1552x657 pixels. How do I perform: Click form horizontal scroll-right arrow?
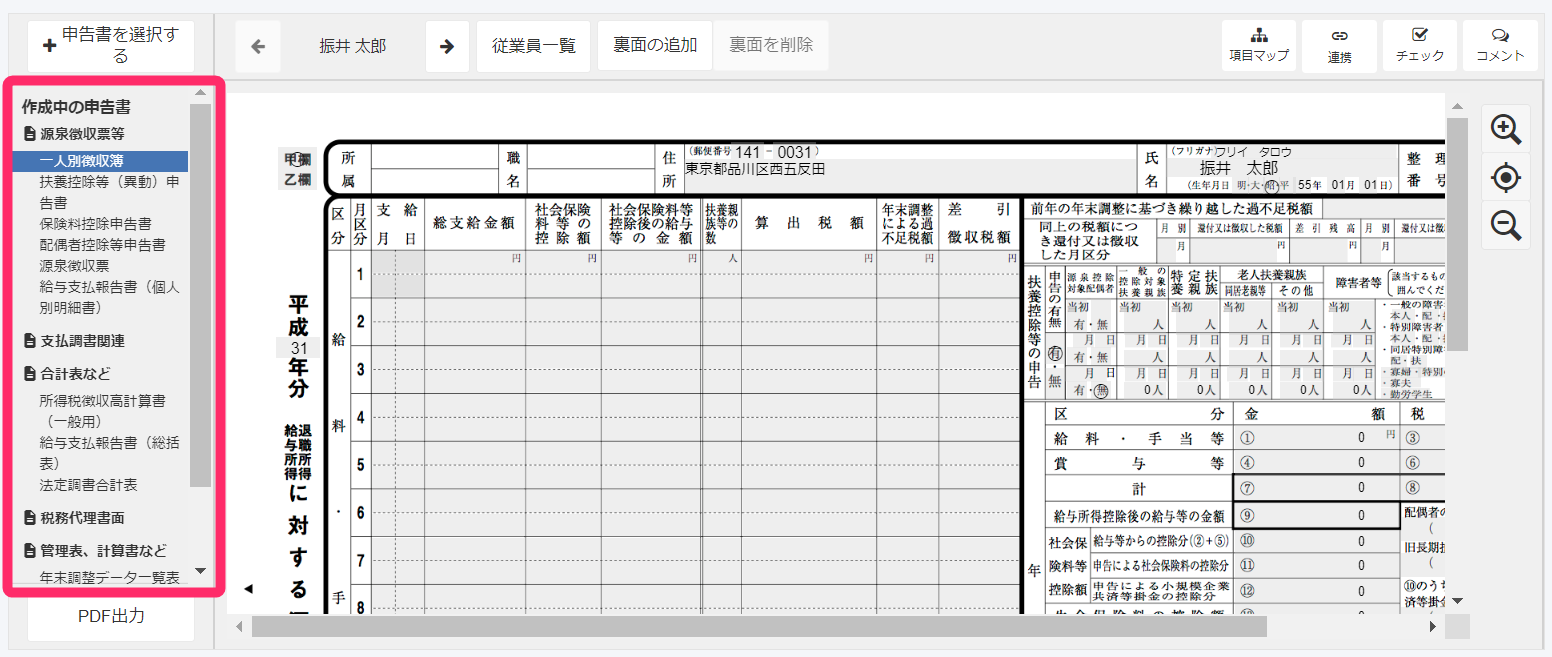click(1433, 626)
